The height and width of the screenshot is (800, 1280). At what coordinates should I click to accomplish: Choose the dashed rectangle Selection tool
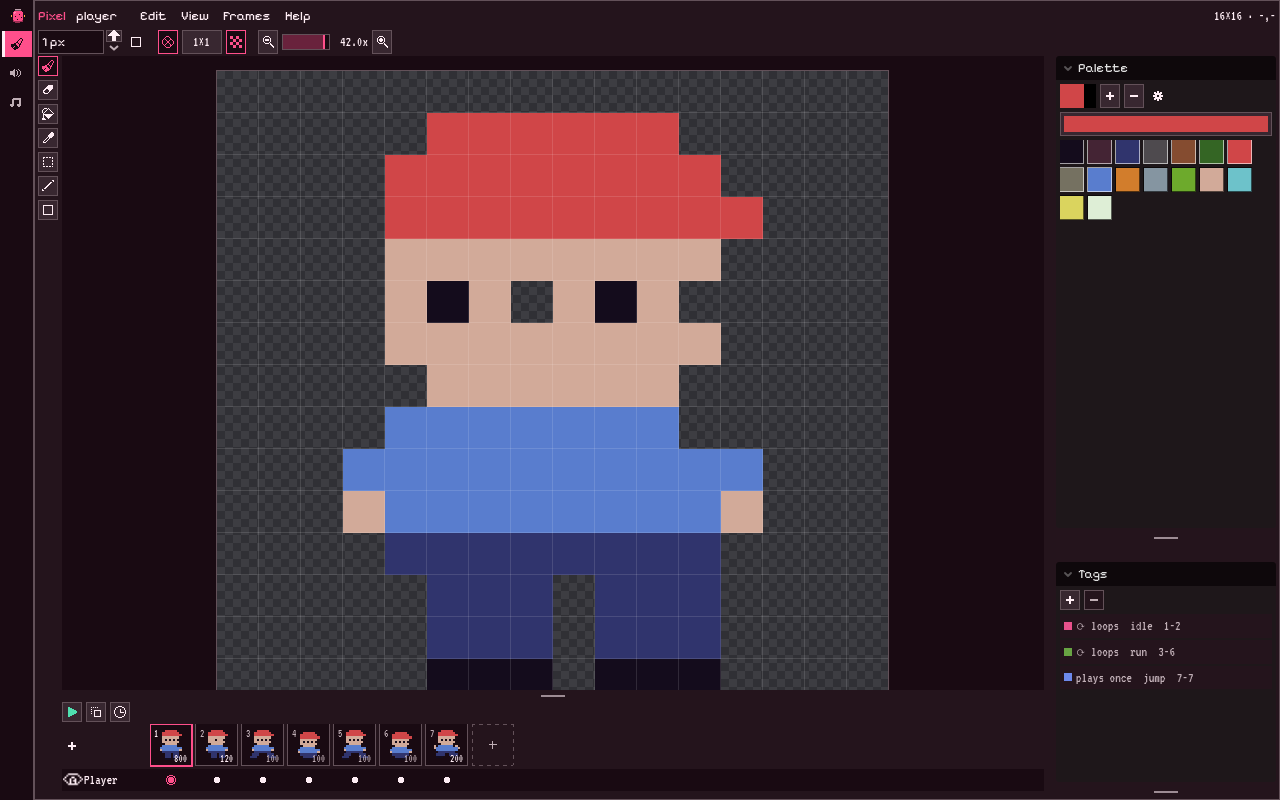pyautogui.click(x=48, y=162)
